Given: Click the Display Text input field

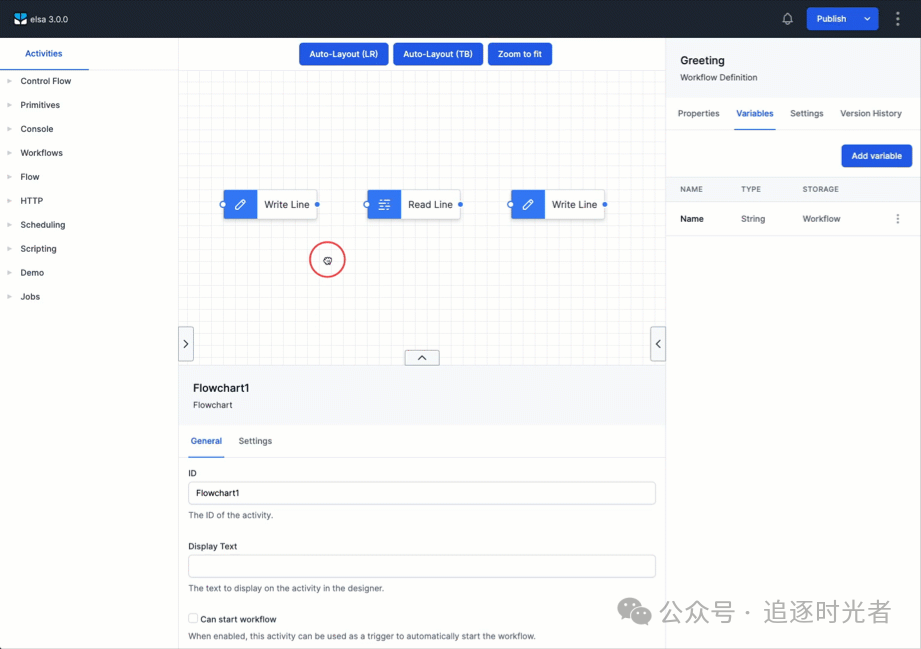Looking at the screenshot, I should click(422, 566).
